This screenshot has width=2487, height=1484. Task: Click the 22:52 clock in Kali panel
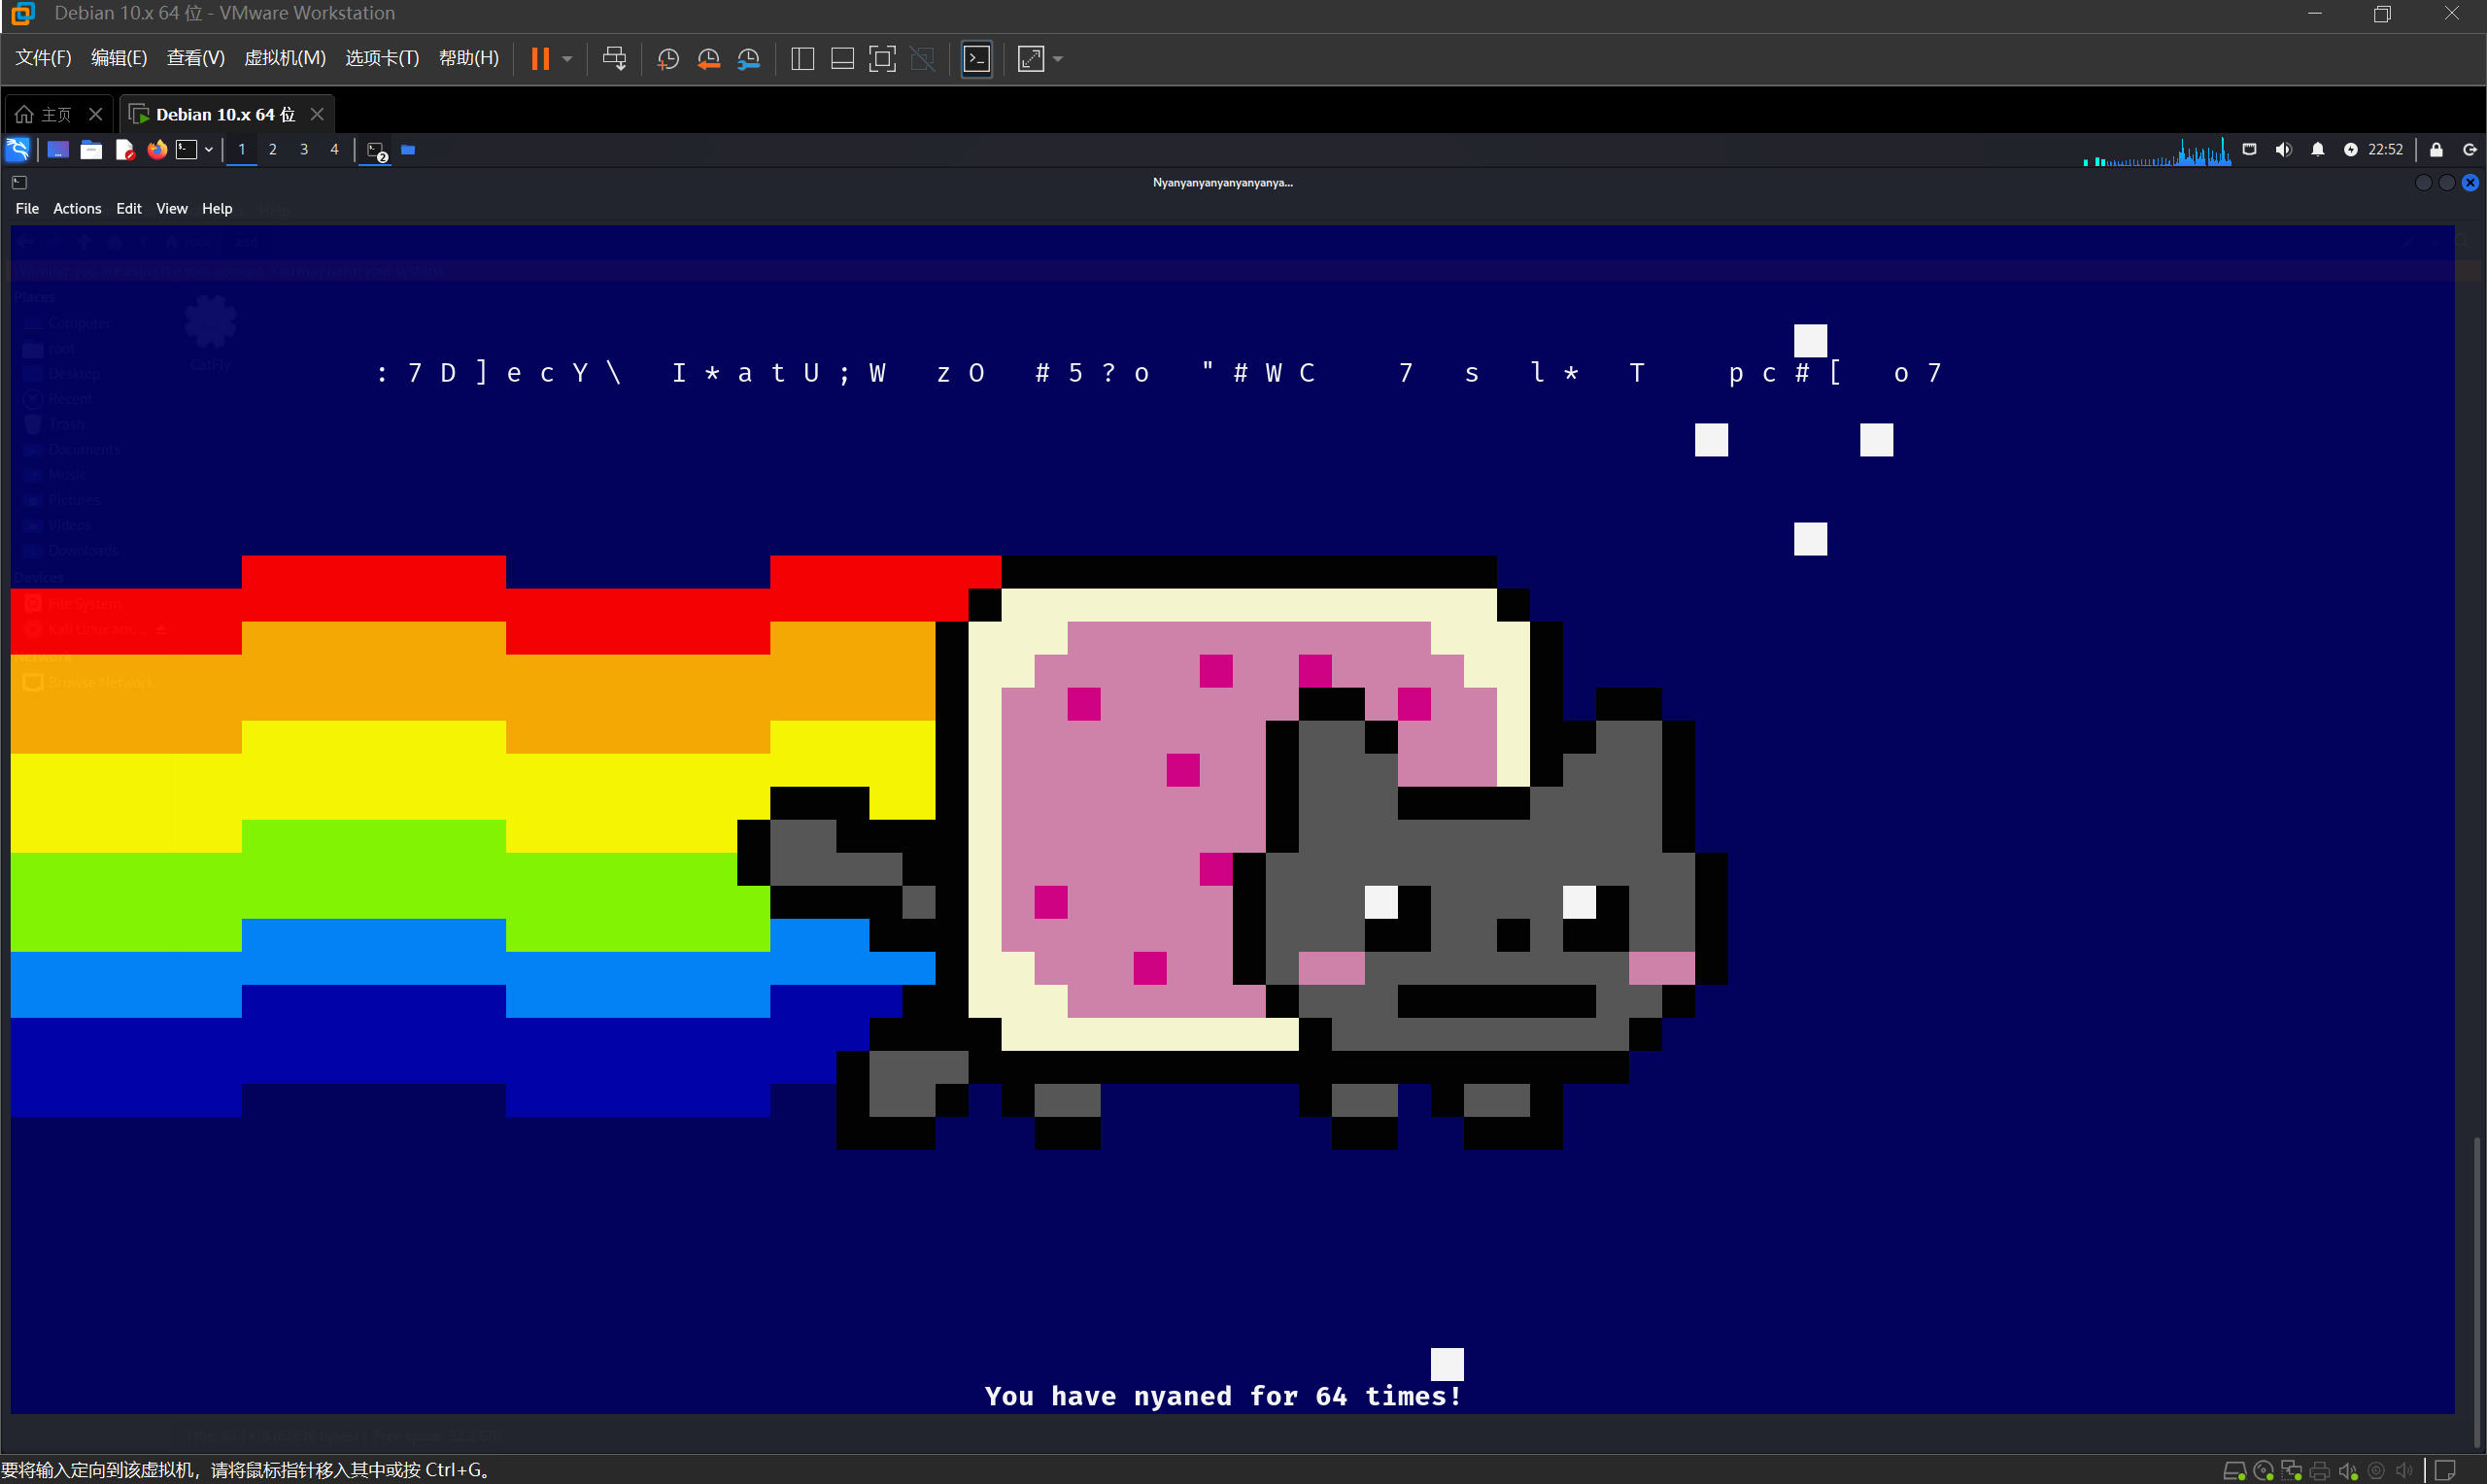coord(2385,150)
